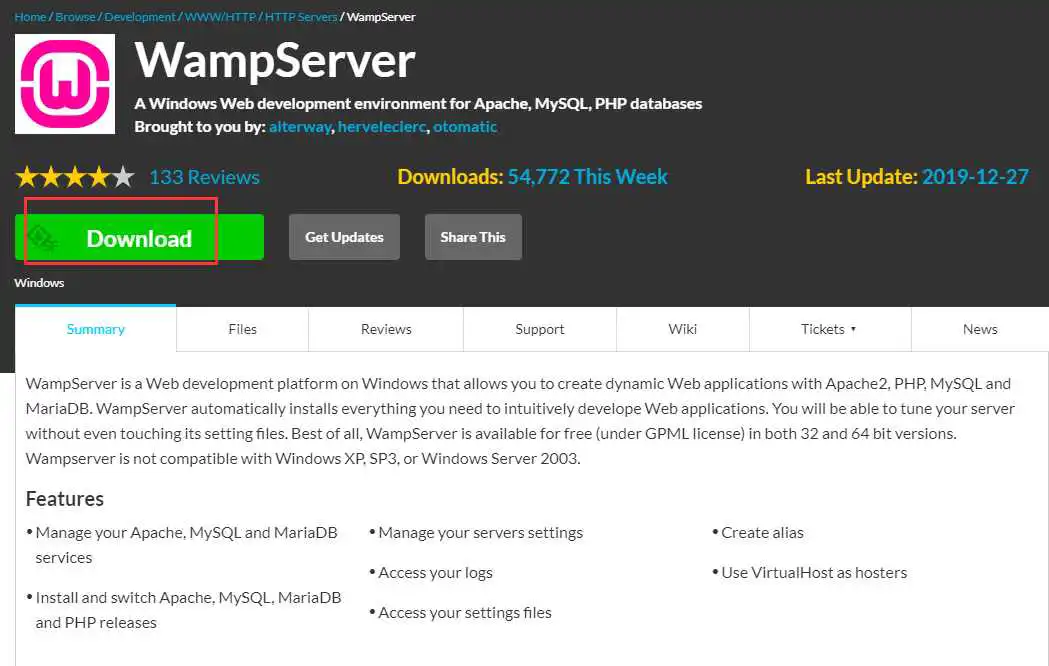
Task: Click 'Manage your servers settings' text
Action: point(480,533)
